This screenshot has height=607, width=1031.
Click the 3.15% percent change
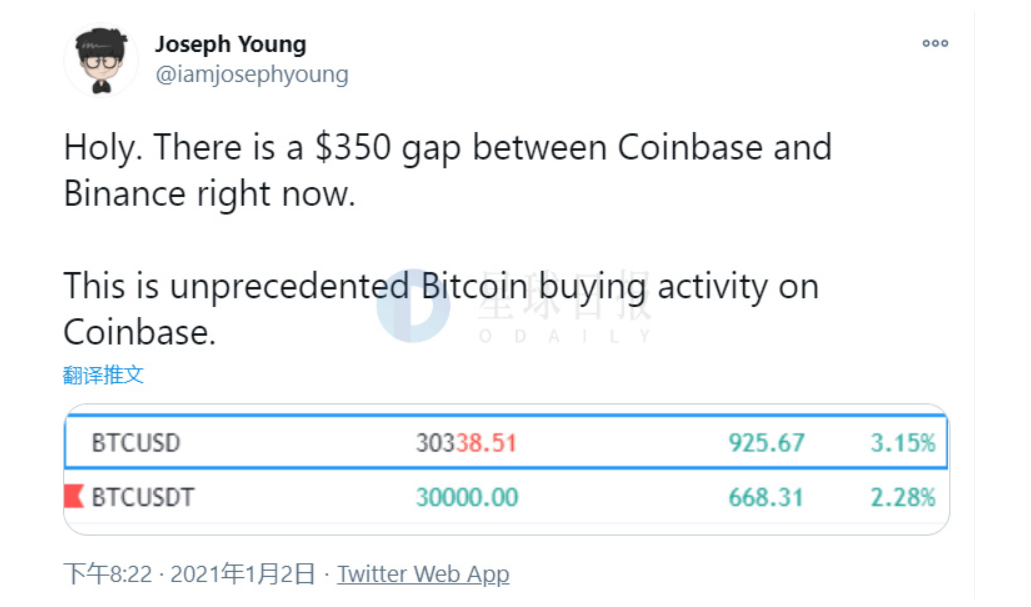click(903, 442)
